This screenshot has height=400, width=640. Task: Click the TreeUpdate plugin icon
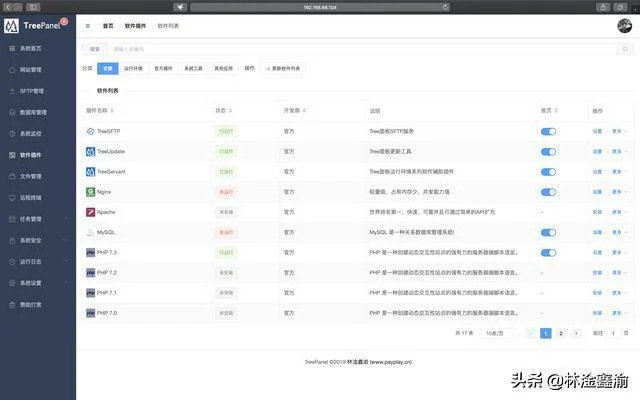[x=90, y=151]
